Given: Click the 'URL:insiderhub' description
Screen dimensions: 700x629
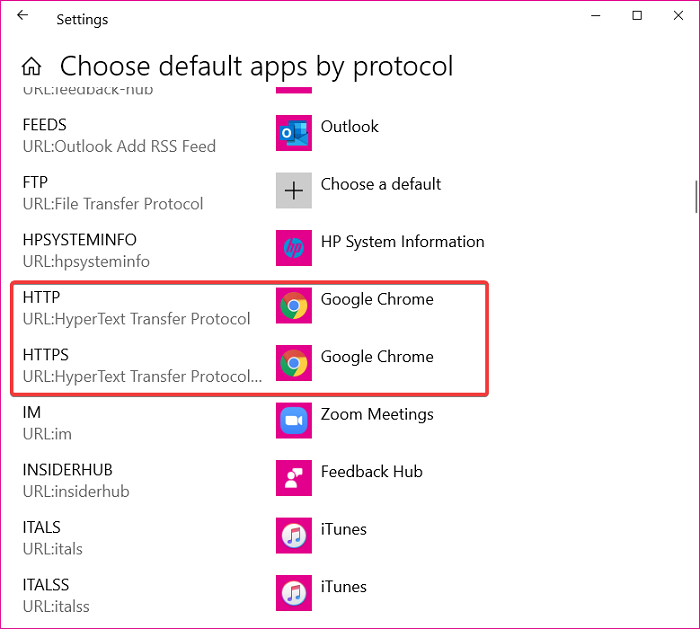Looking at the screenshot, I should click(76, 492).
